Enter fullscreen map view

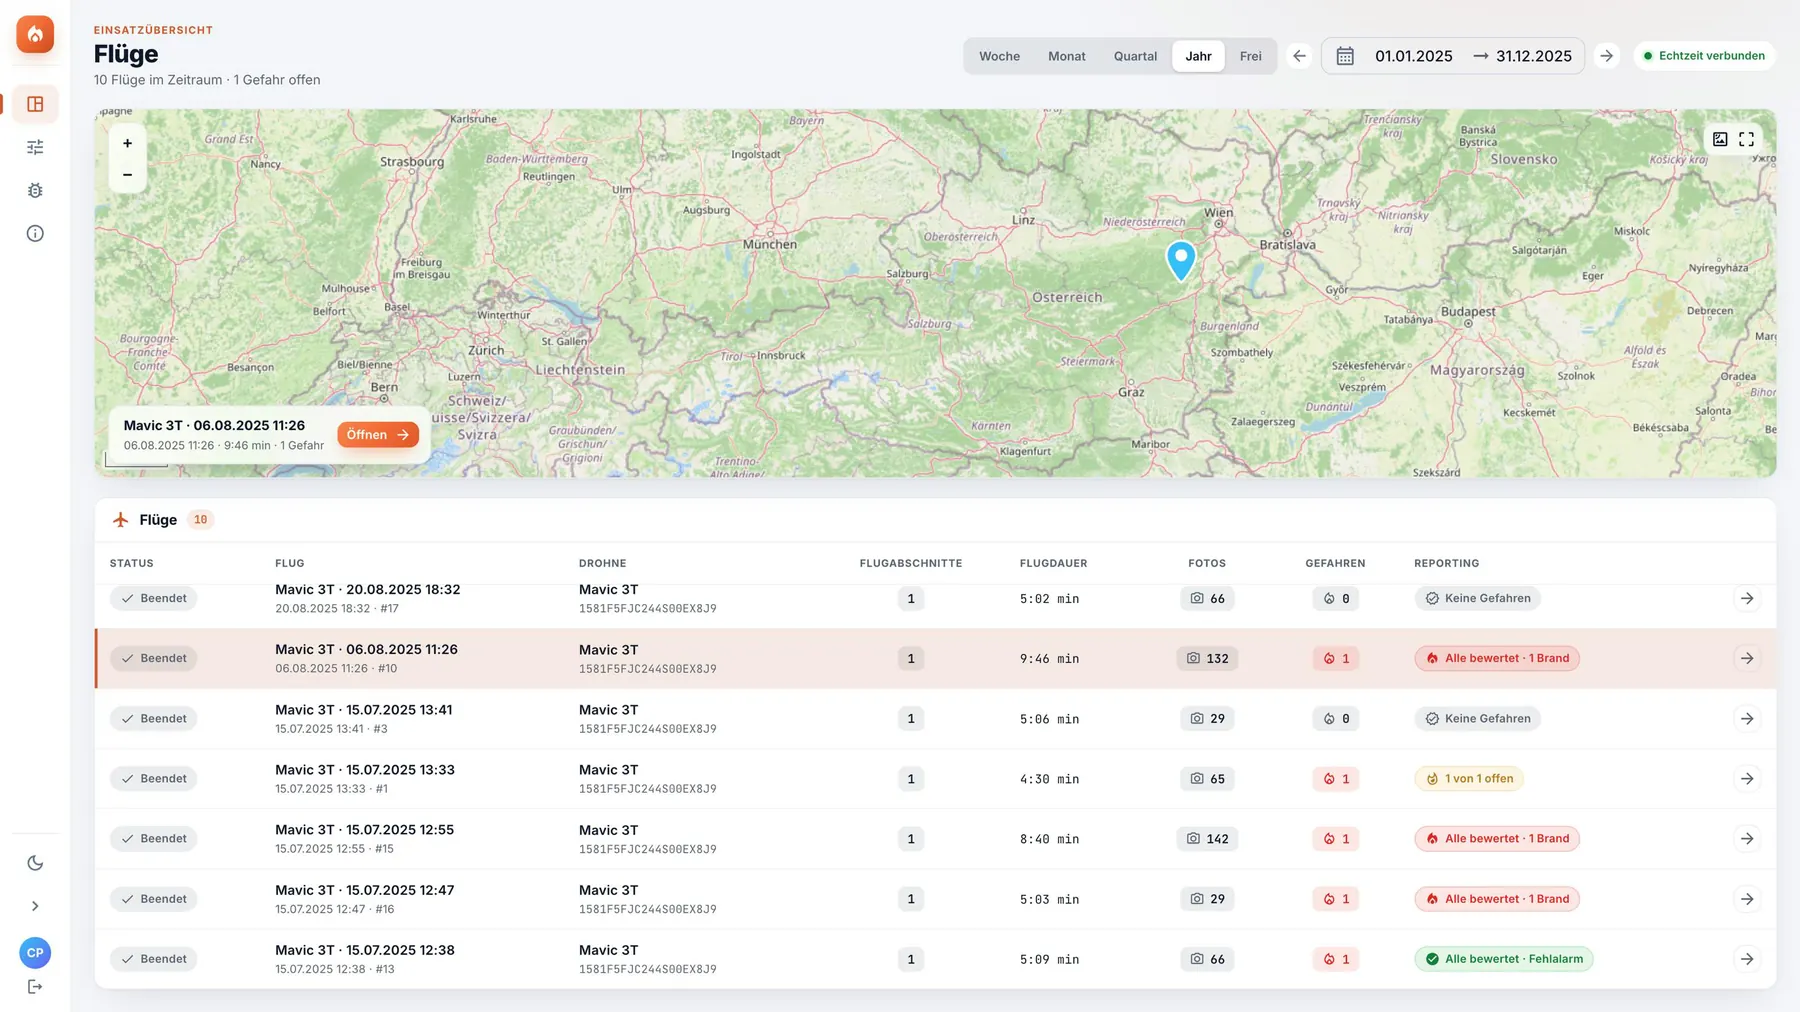[x=1746, y=139]
